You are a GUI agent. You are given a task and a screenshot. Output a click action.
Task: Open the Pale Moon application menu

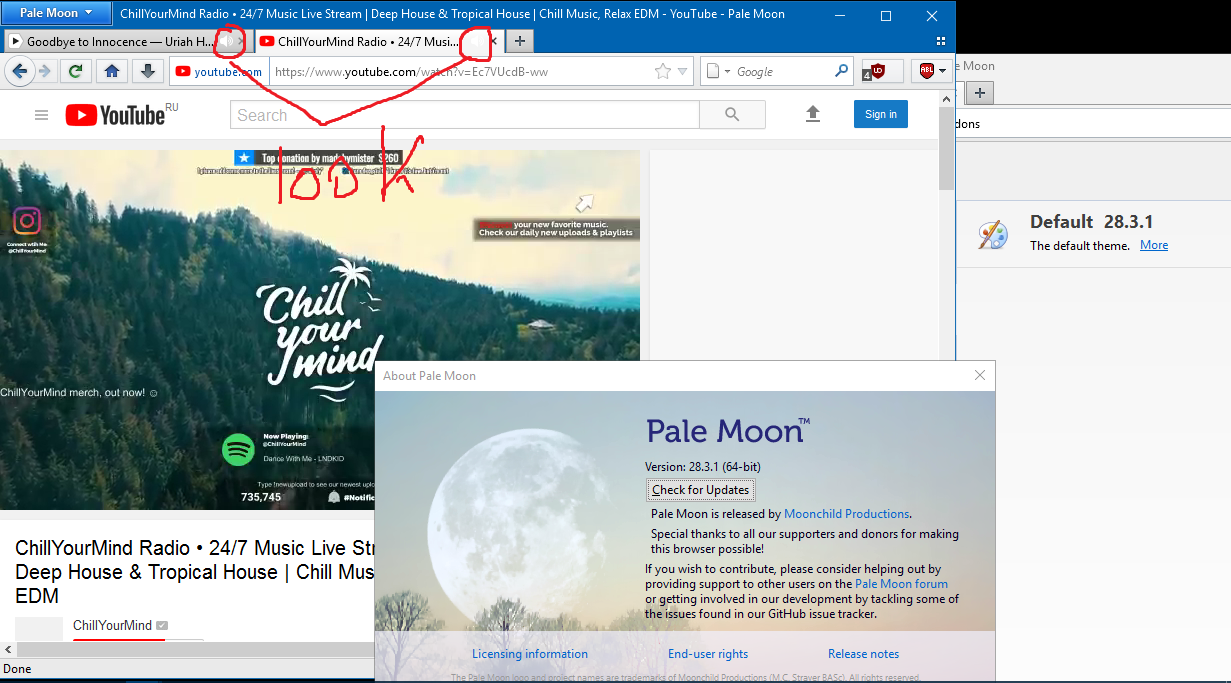[x=56, y=13]
